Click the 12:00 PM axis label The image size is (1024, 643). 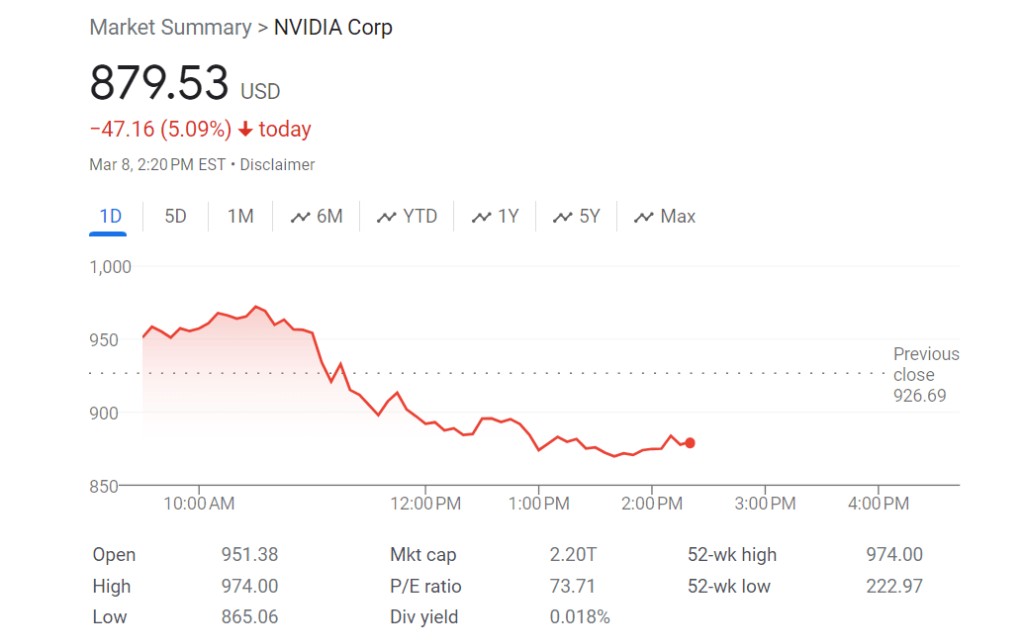tap(427, 503)
